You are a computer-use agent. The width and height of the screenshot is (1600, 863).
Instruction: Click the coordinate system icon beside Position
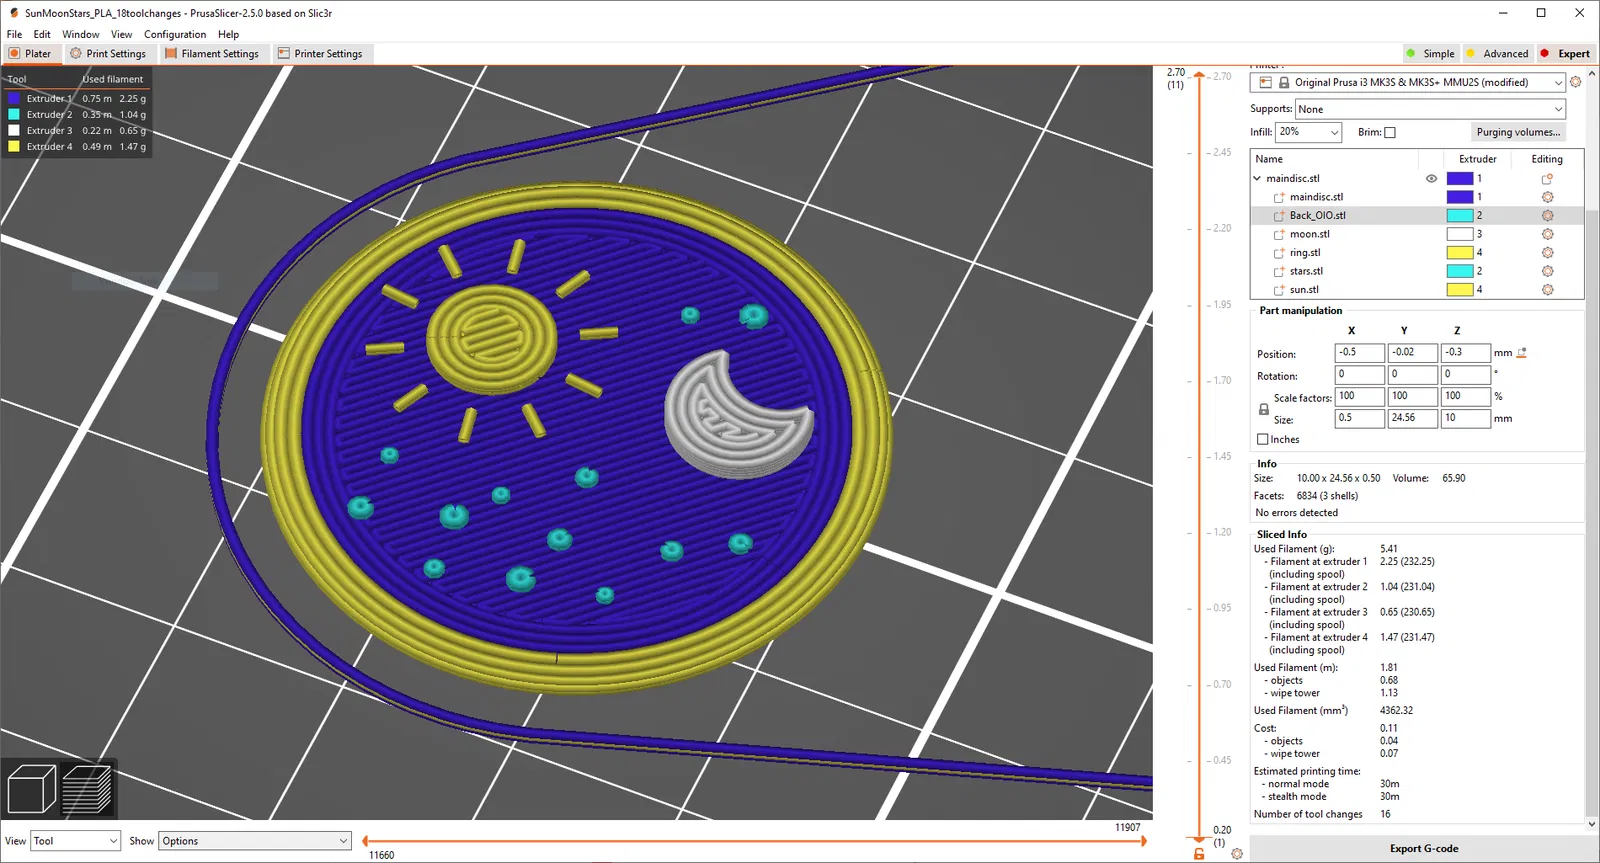(1522, 352)
